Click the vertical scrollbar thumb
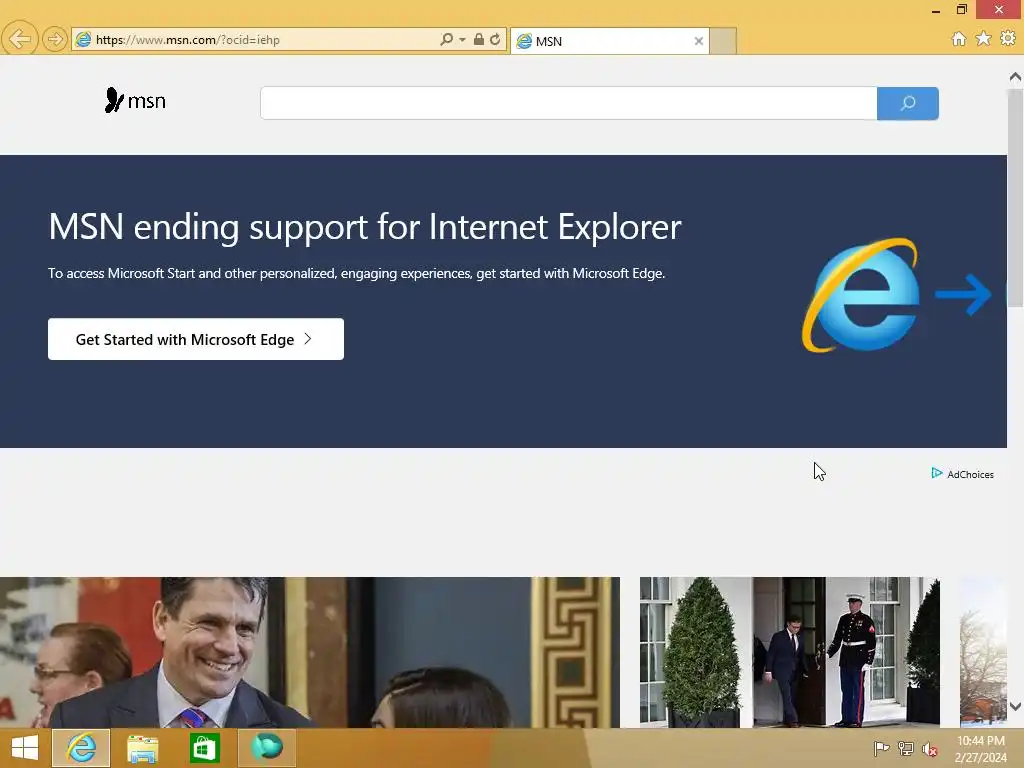 pos(1015,197)
